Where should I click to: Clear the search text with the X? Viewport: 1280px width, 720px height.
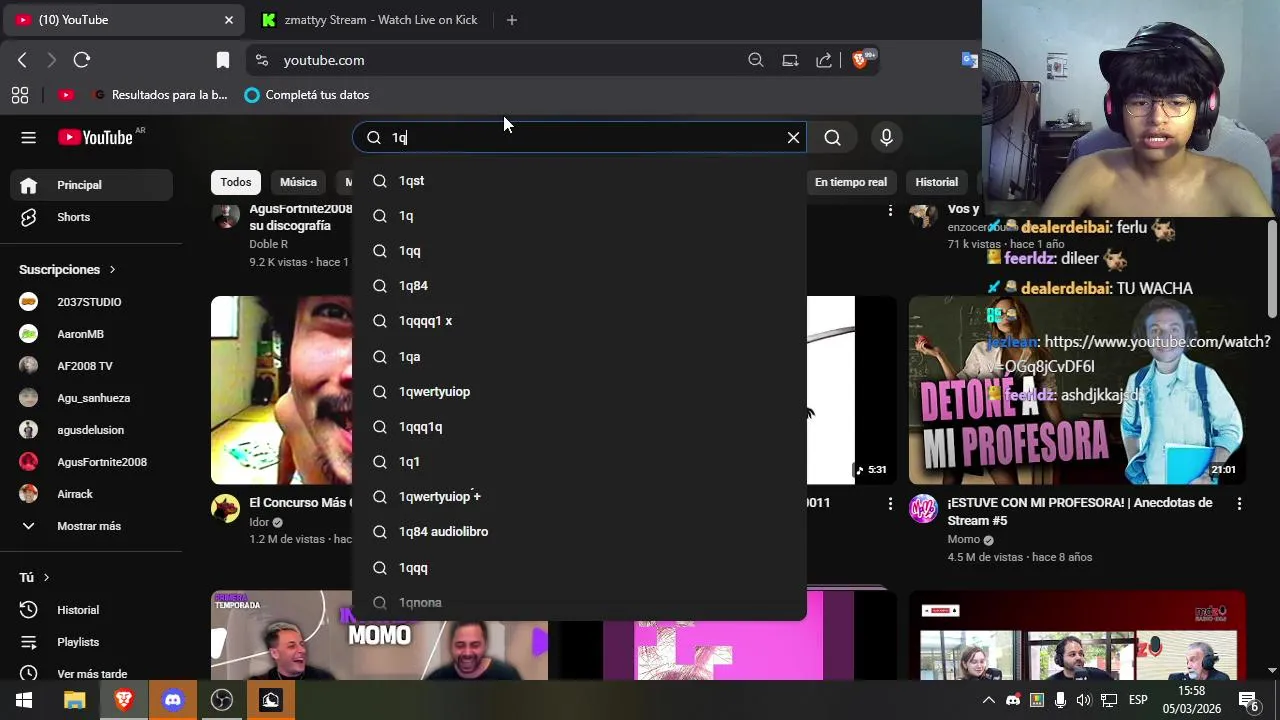793,138
